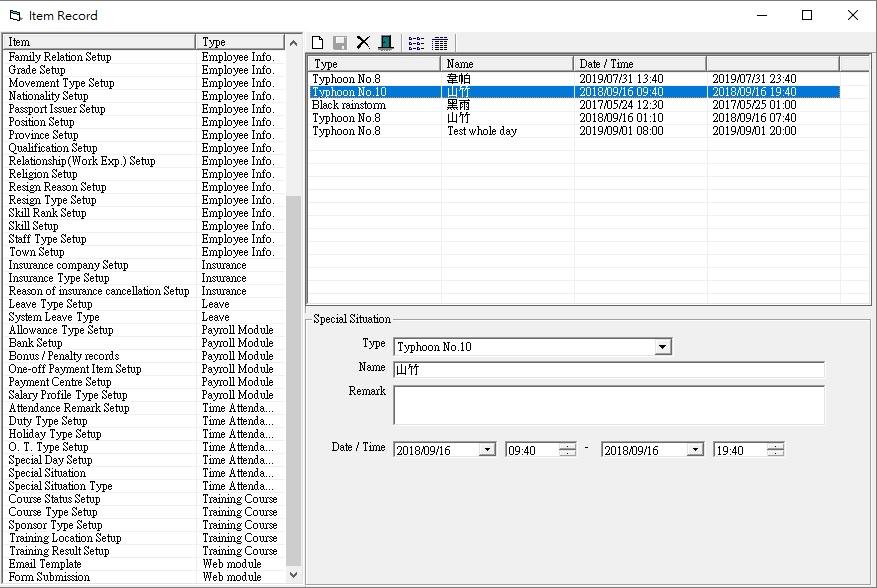Click the Exit door icon
The image size is (877, 588).
pos(385,43)
